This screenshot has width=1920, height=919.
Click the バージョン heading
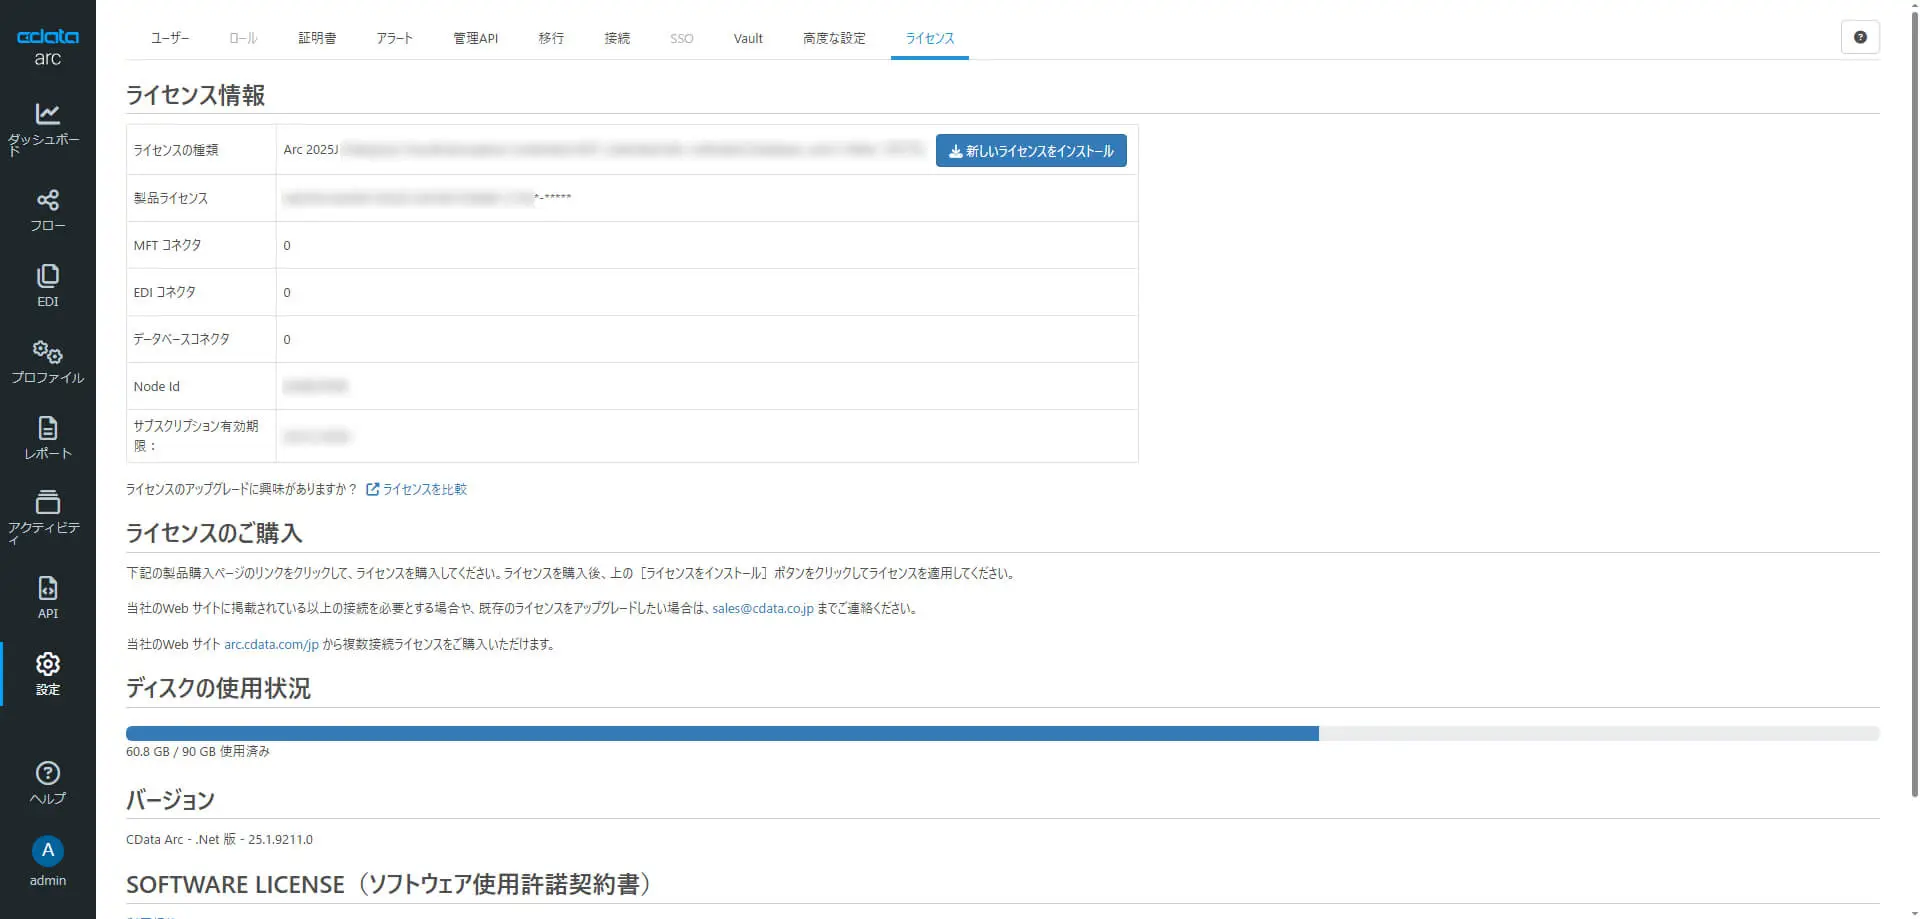pyautogui.click(x=170, y=800)
